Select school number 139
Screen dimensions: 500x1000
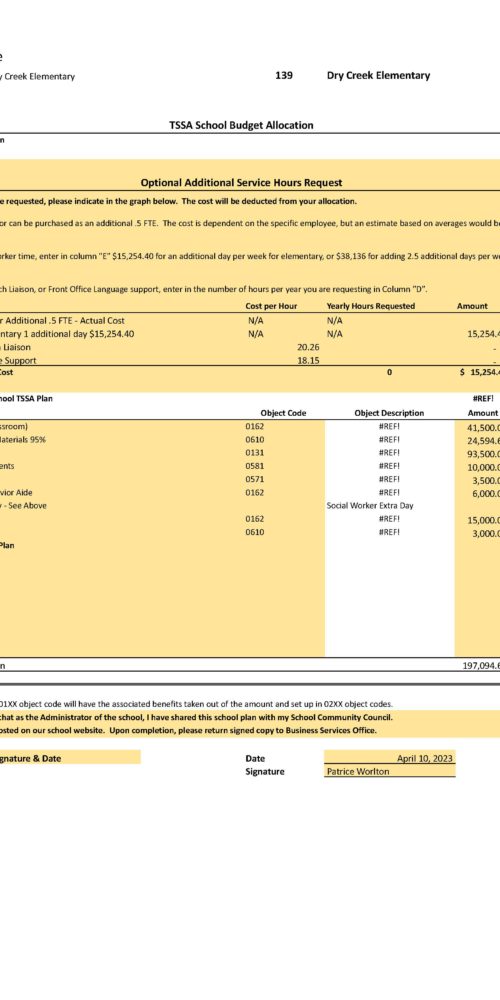click(x=284, y=75)
